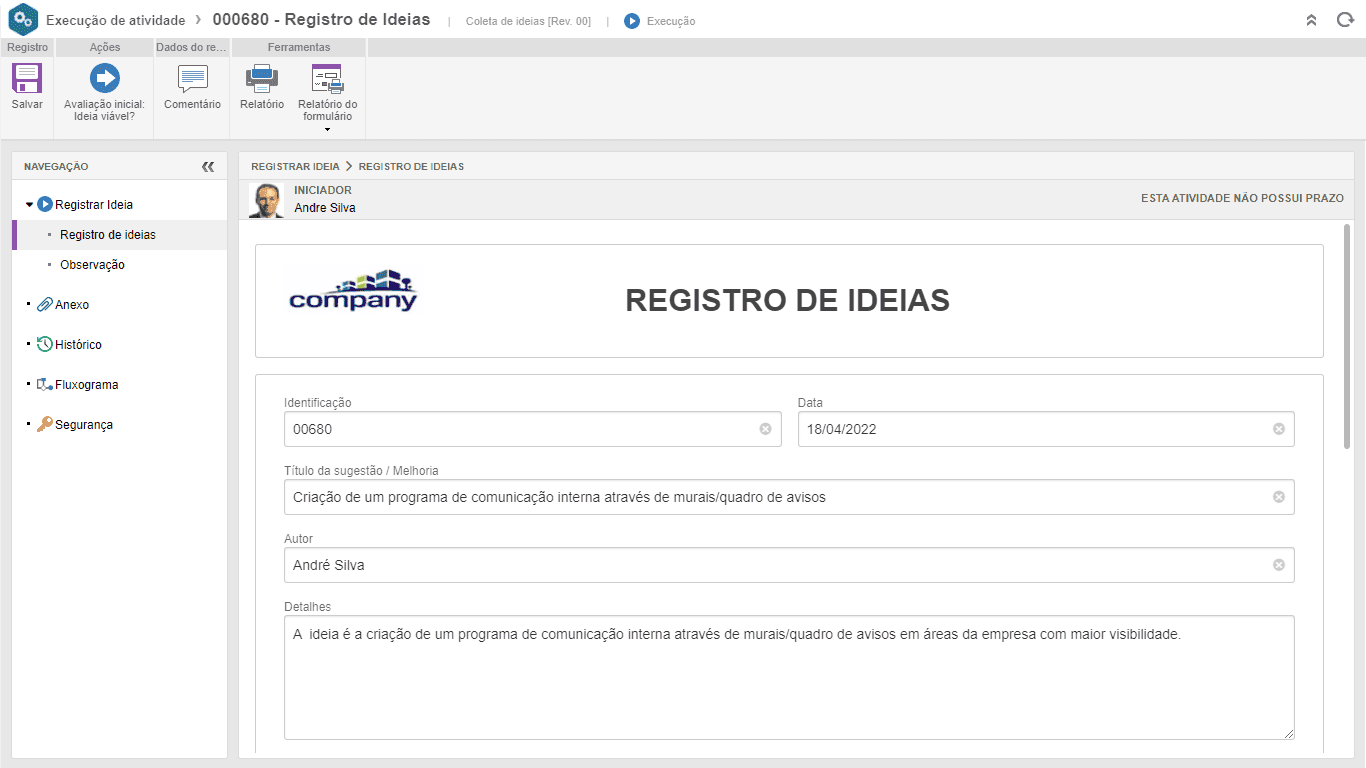Click the Relatório printer icon

click(262, 78)
